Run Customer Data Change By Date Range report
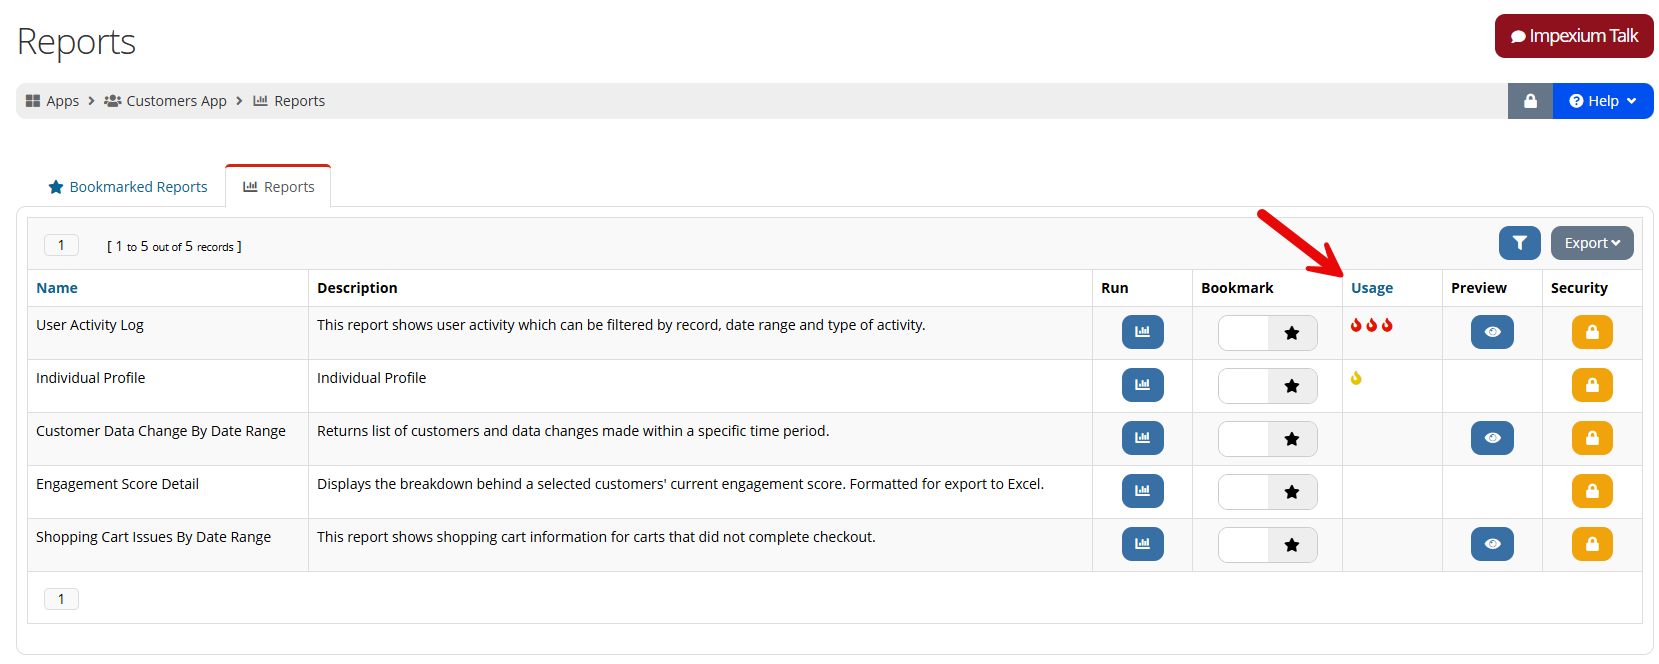 coord(1142,438)
